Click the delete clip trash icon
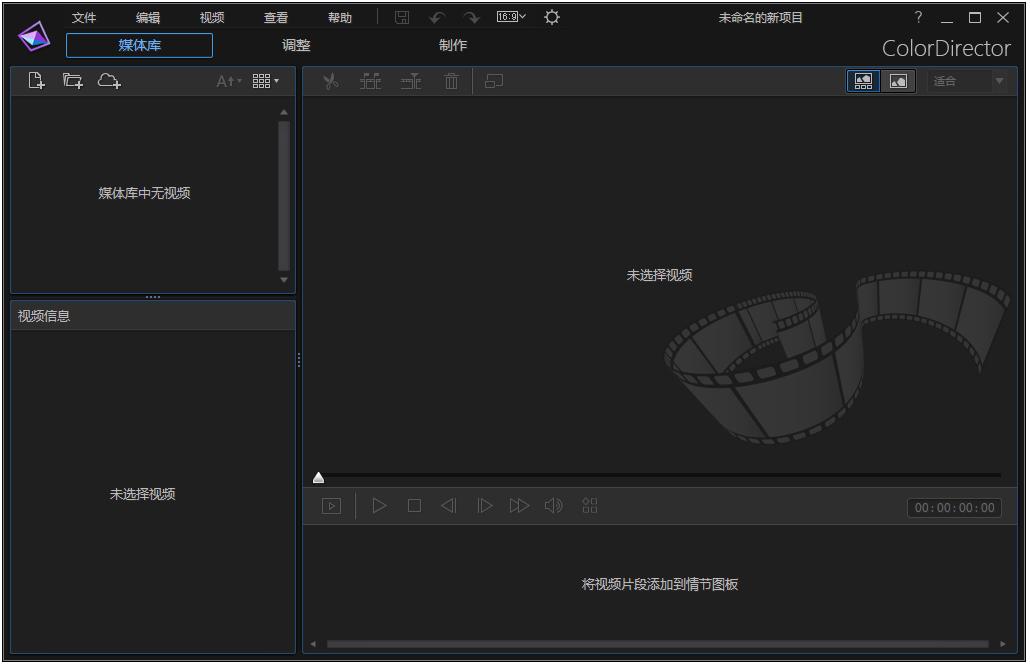This screenshot has height=665, width=1030. point(451,81)
